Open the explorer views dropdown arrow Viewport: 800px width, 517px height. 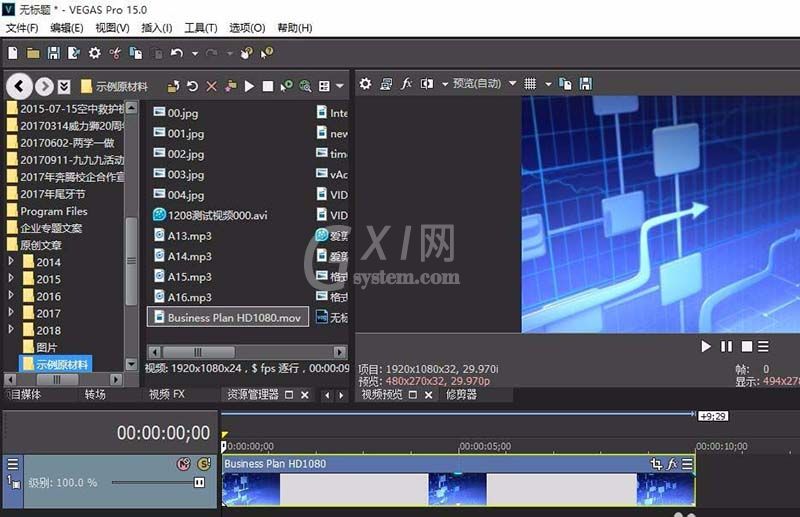(x=340, y=86)
